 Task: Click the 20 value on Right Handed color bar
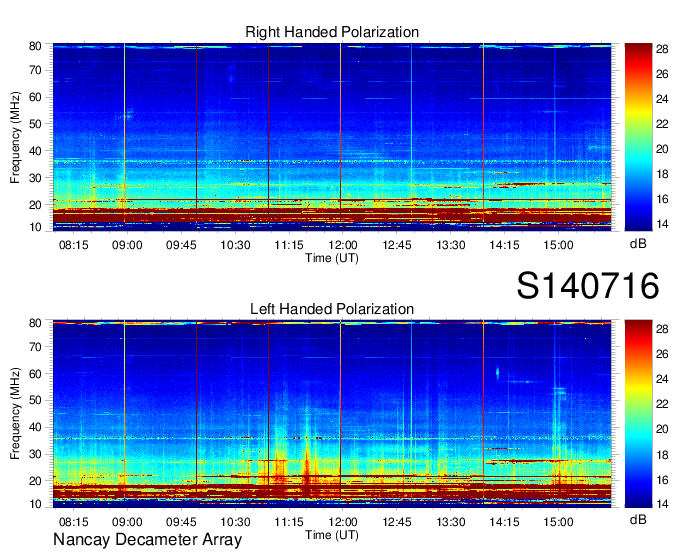(662, 150)
